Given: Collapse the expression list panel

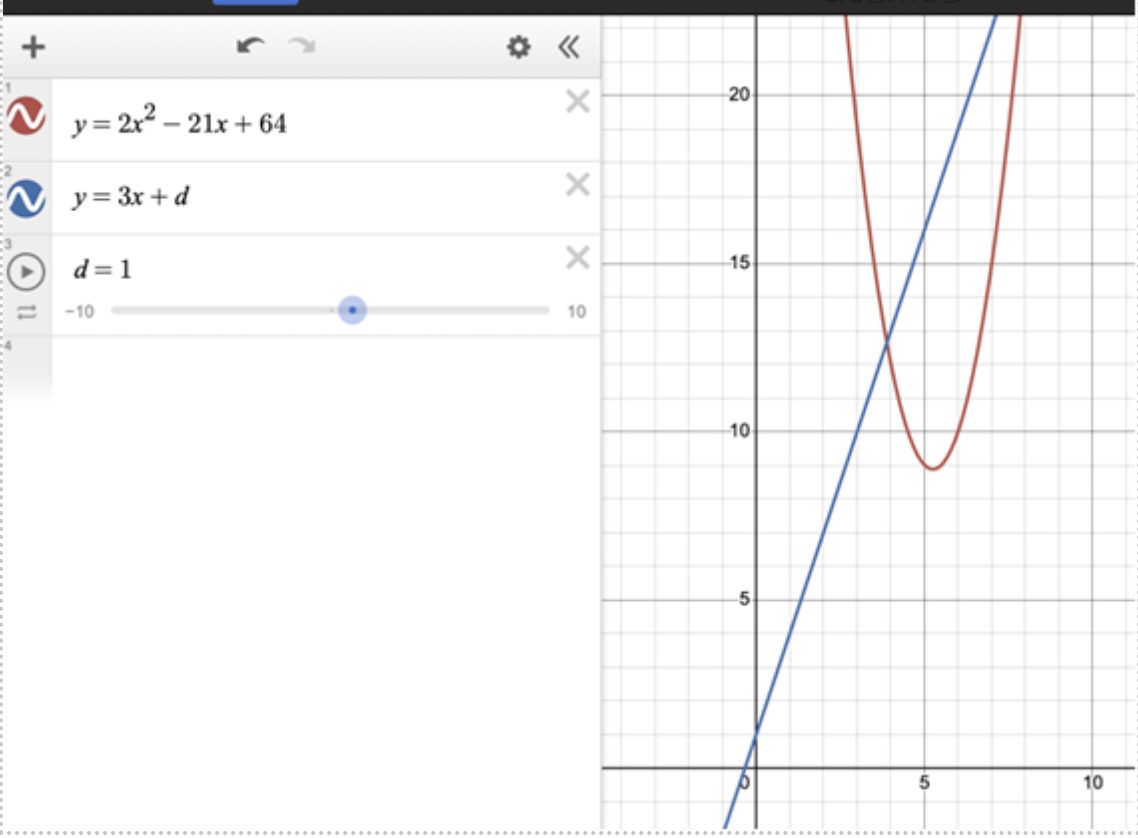Looking at the screenshot, I should click(569, 47).
